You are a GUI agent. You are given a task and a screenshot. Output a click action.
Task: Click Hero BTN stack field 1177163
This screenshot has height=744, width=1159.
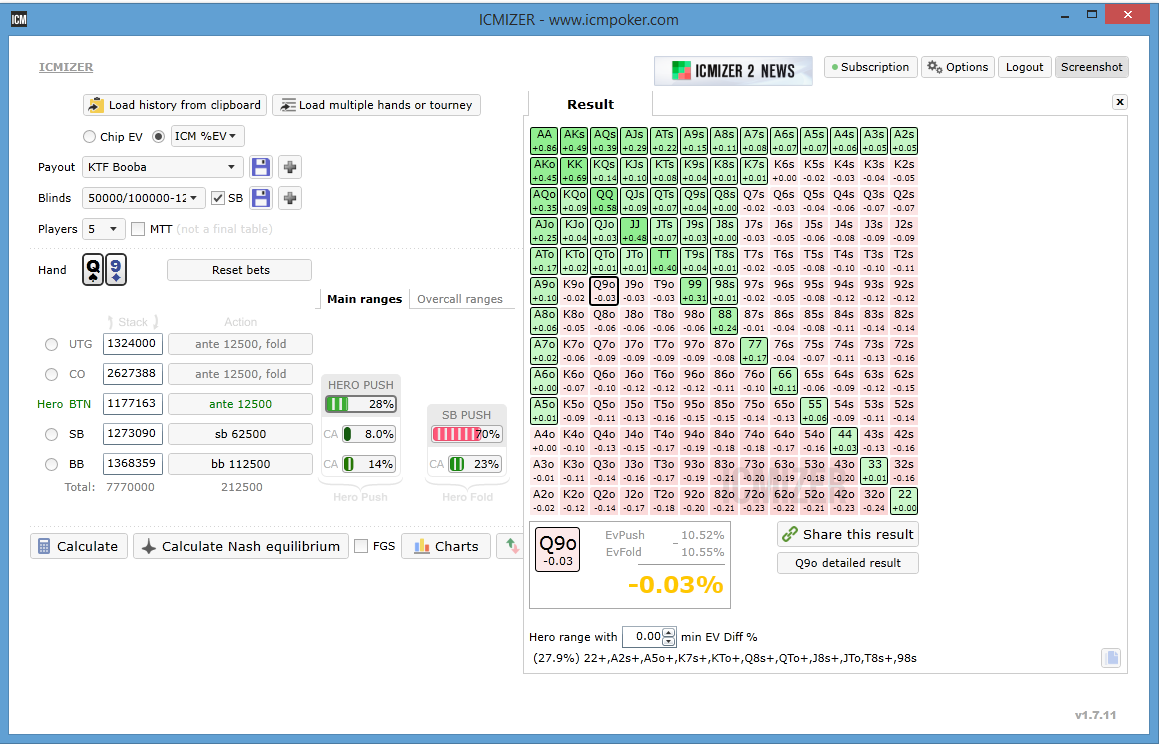(x=132, y=404)
